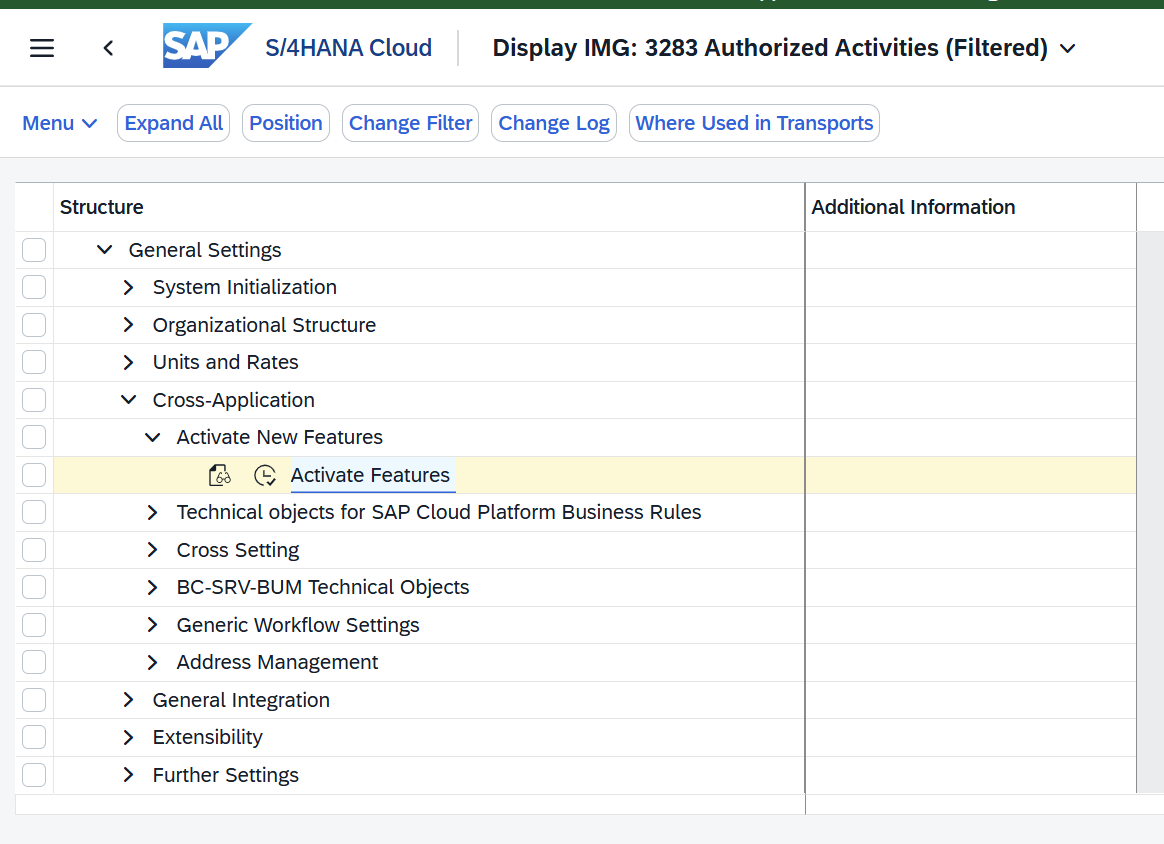Expand BC-SRV-BUM Technical Objects node

pos(152,587)
